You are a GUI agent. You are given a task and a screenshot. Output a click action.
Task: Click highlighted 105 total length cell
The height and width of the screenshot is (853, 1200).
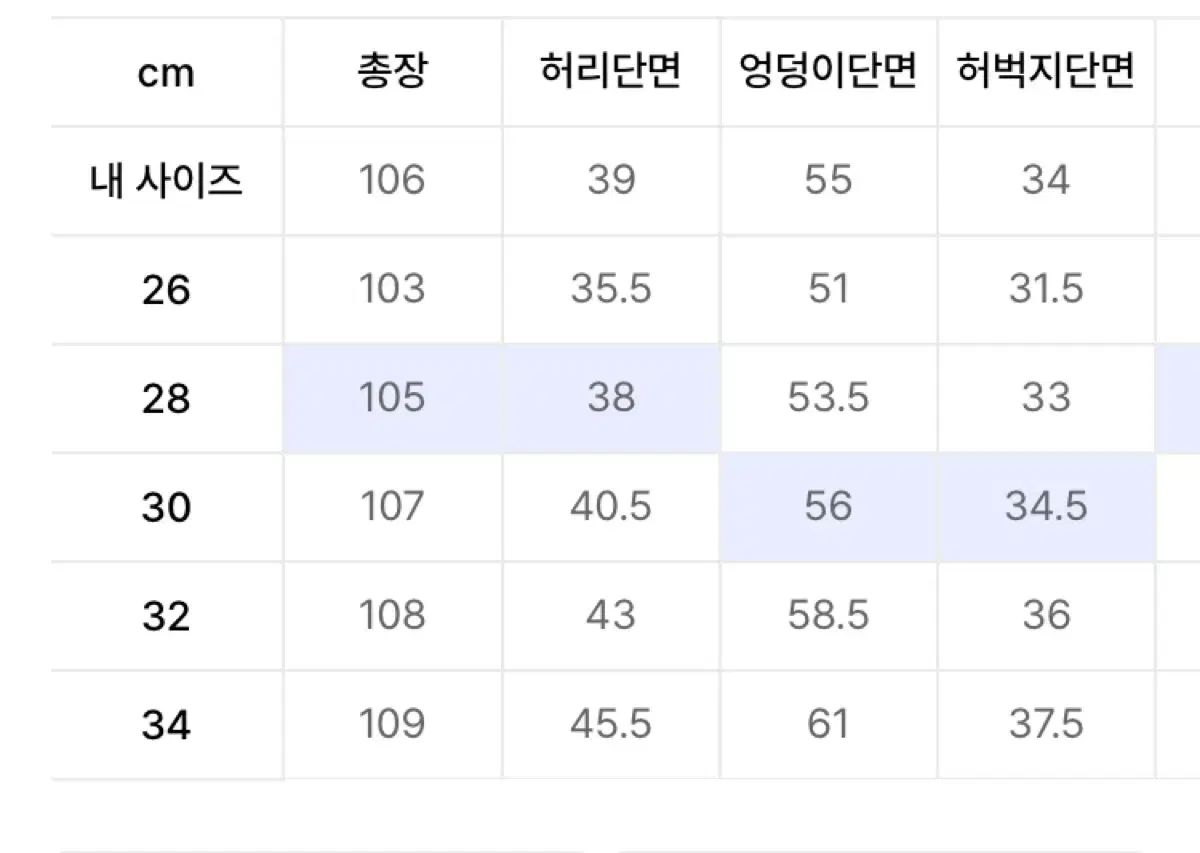[392, 398]
